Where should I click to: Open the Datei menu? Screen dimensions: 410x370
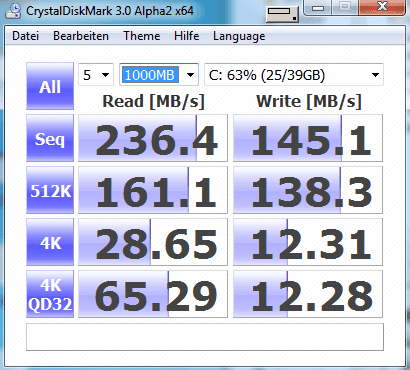click(x=25, y=36)
